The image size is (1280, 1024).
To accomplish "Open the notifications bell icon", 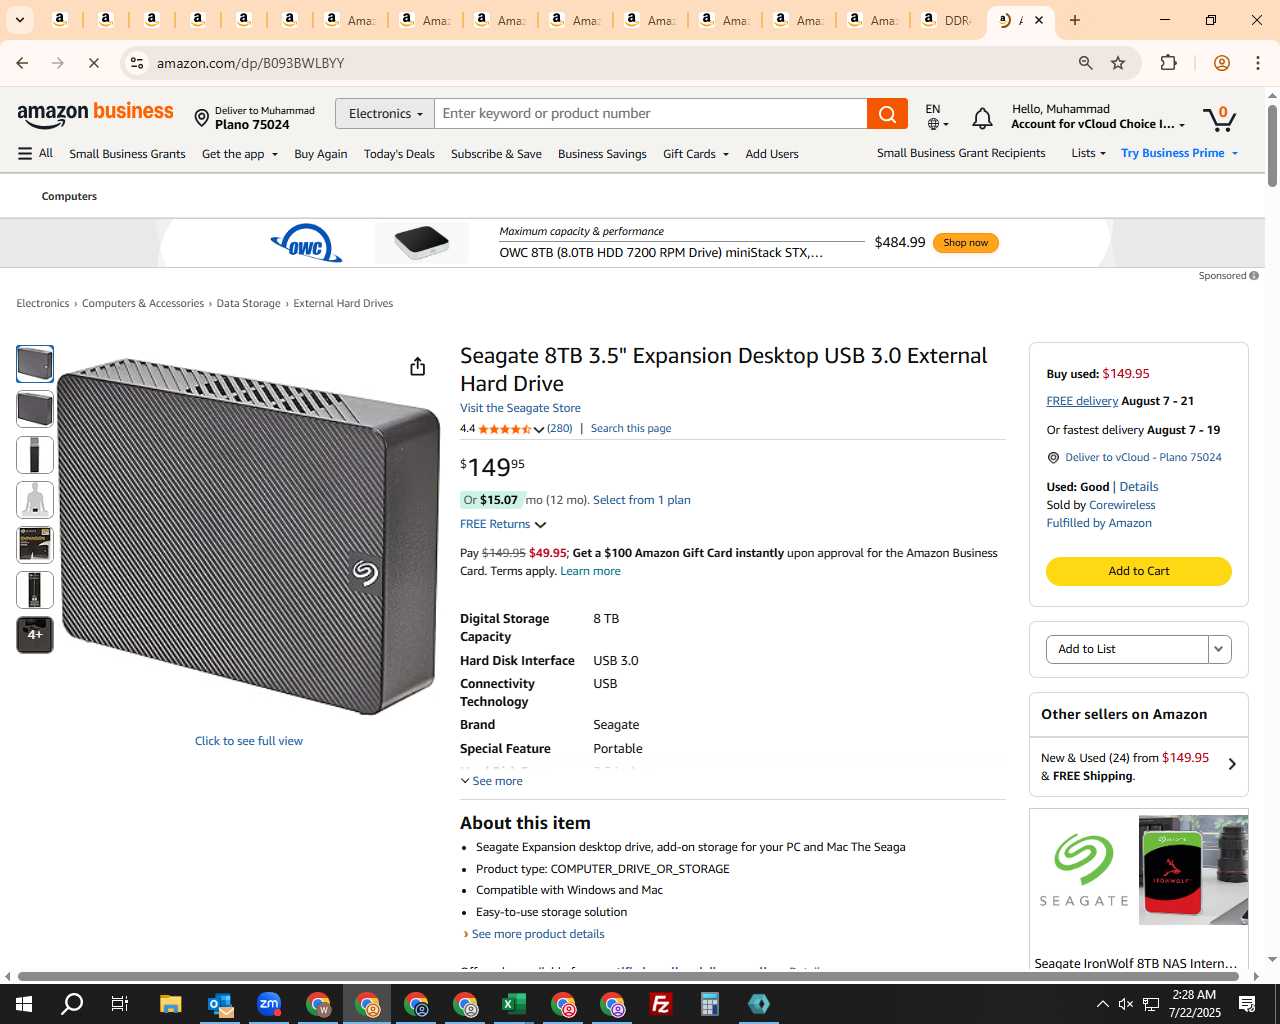I will (x=983, y=118).
